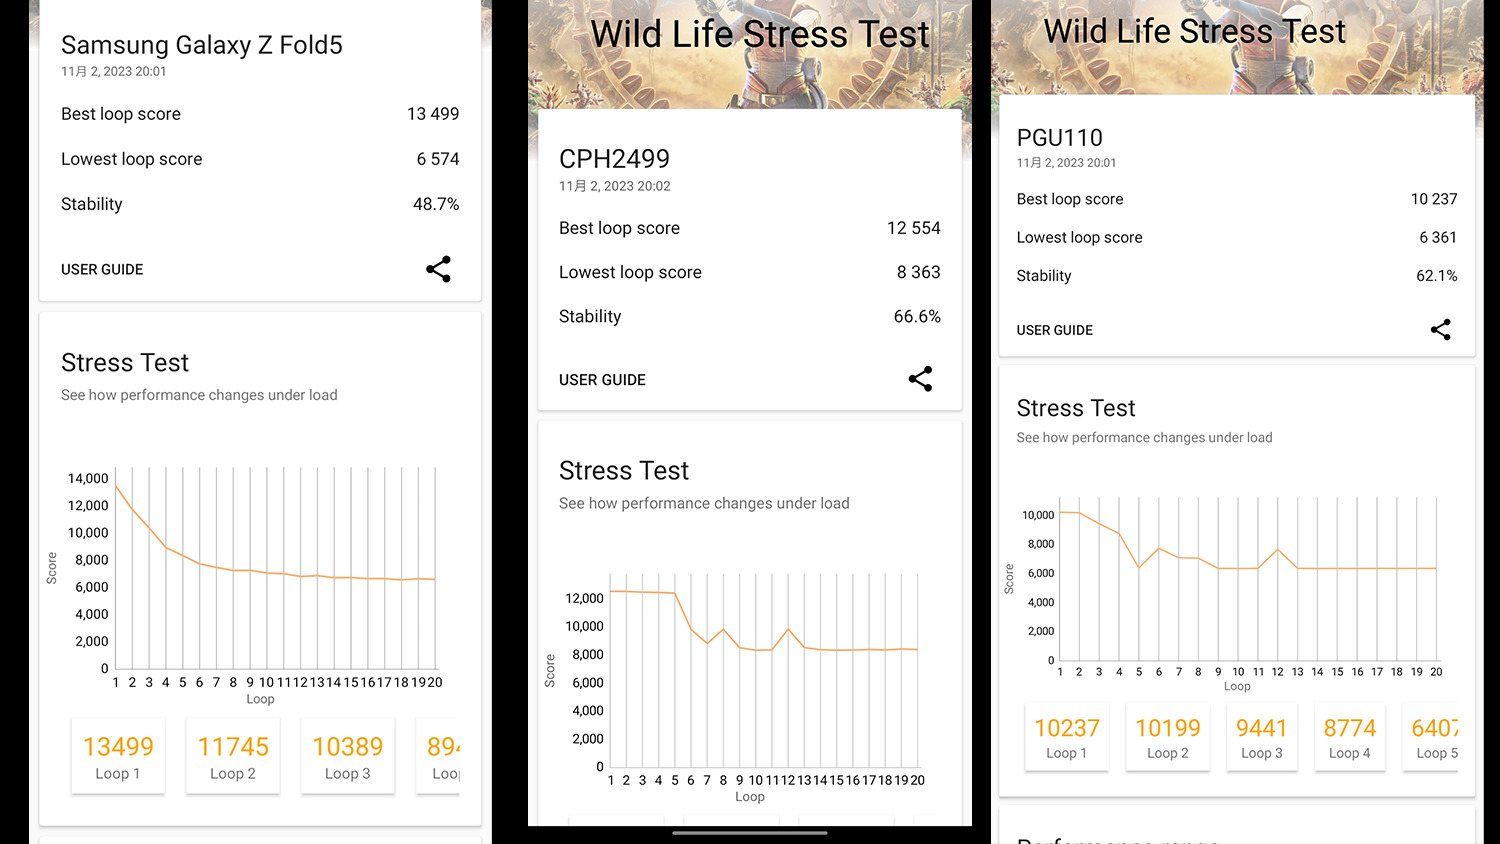Select Loop 1 tile showing 13499

[118, 757]
